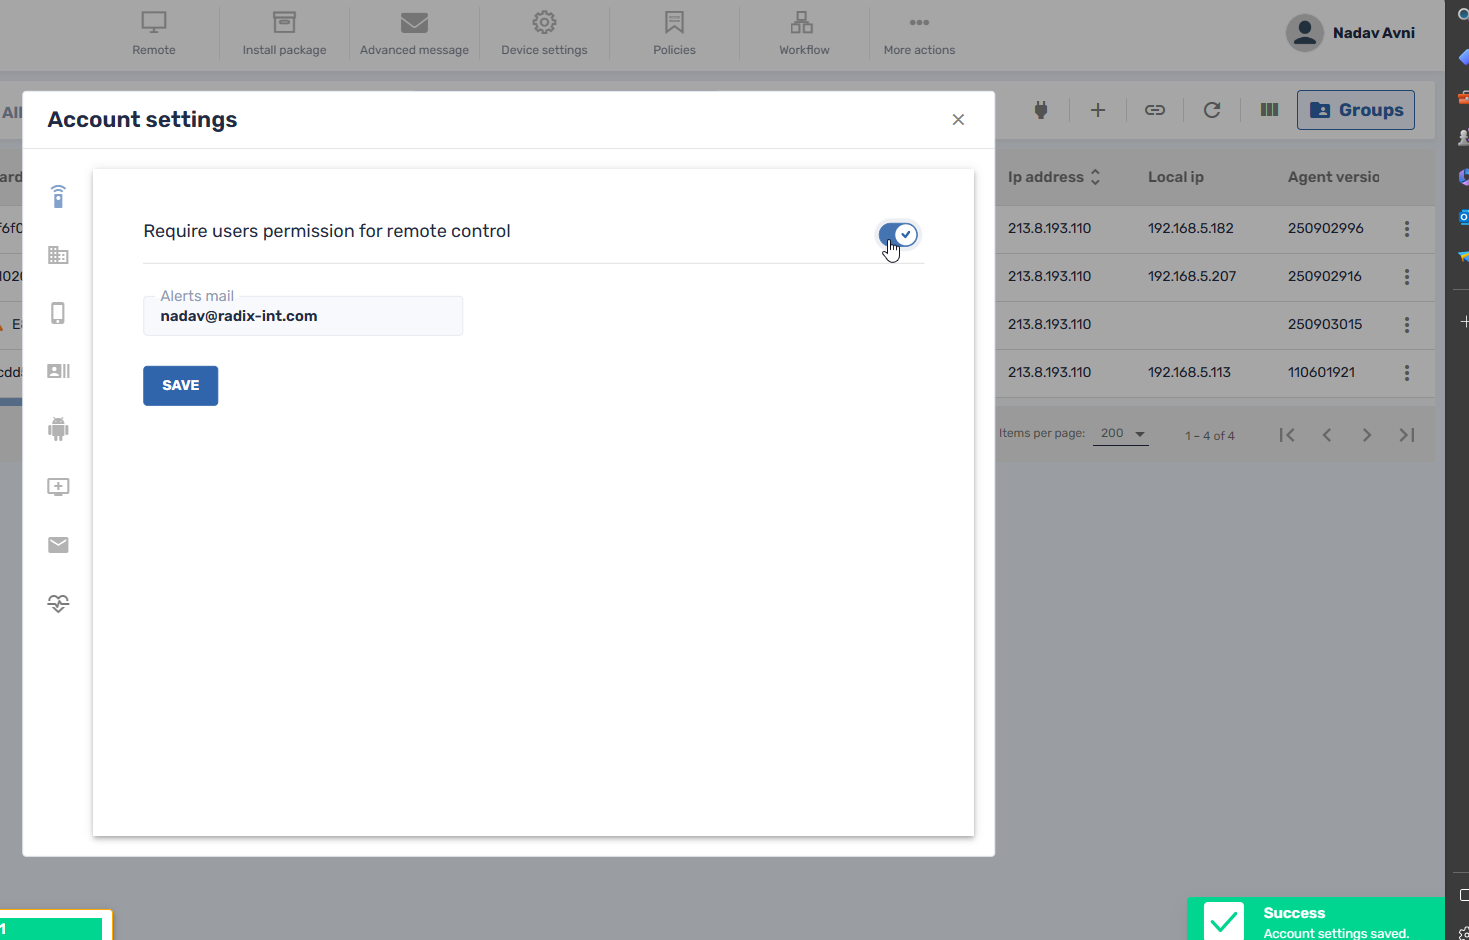Click the plug icon in the toolbar
The image size is (1469, 940).
point(1040,110)
